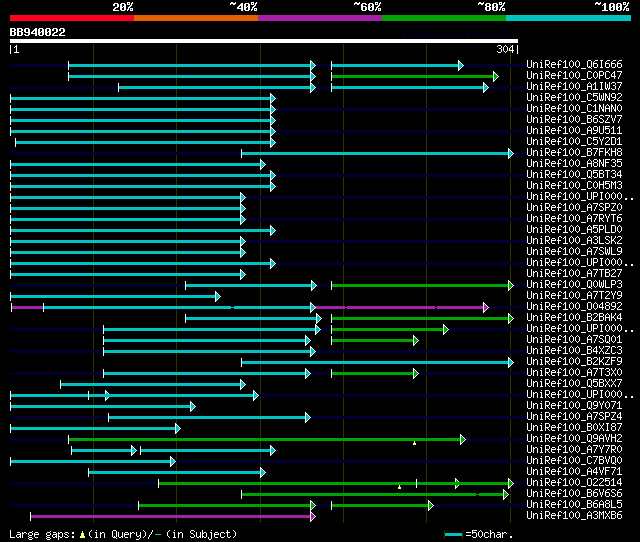Select the UniRef100_A3MXB6 label
Viewport: 640px width, 542px height.
(x=574, y=516)
